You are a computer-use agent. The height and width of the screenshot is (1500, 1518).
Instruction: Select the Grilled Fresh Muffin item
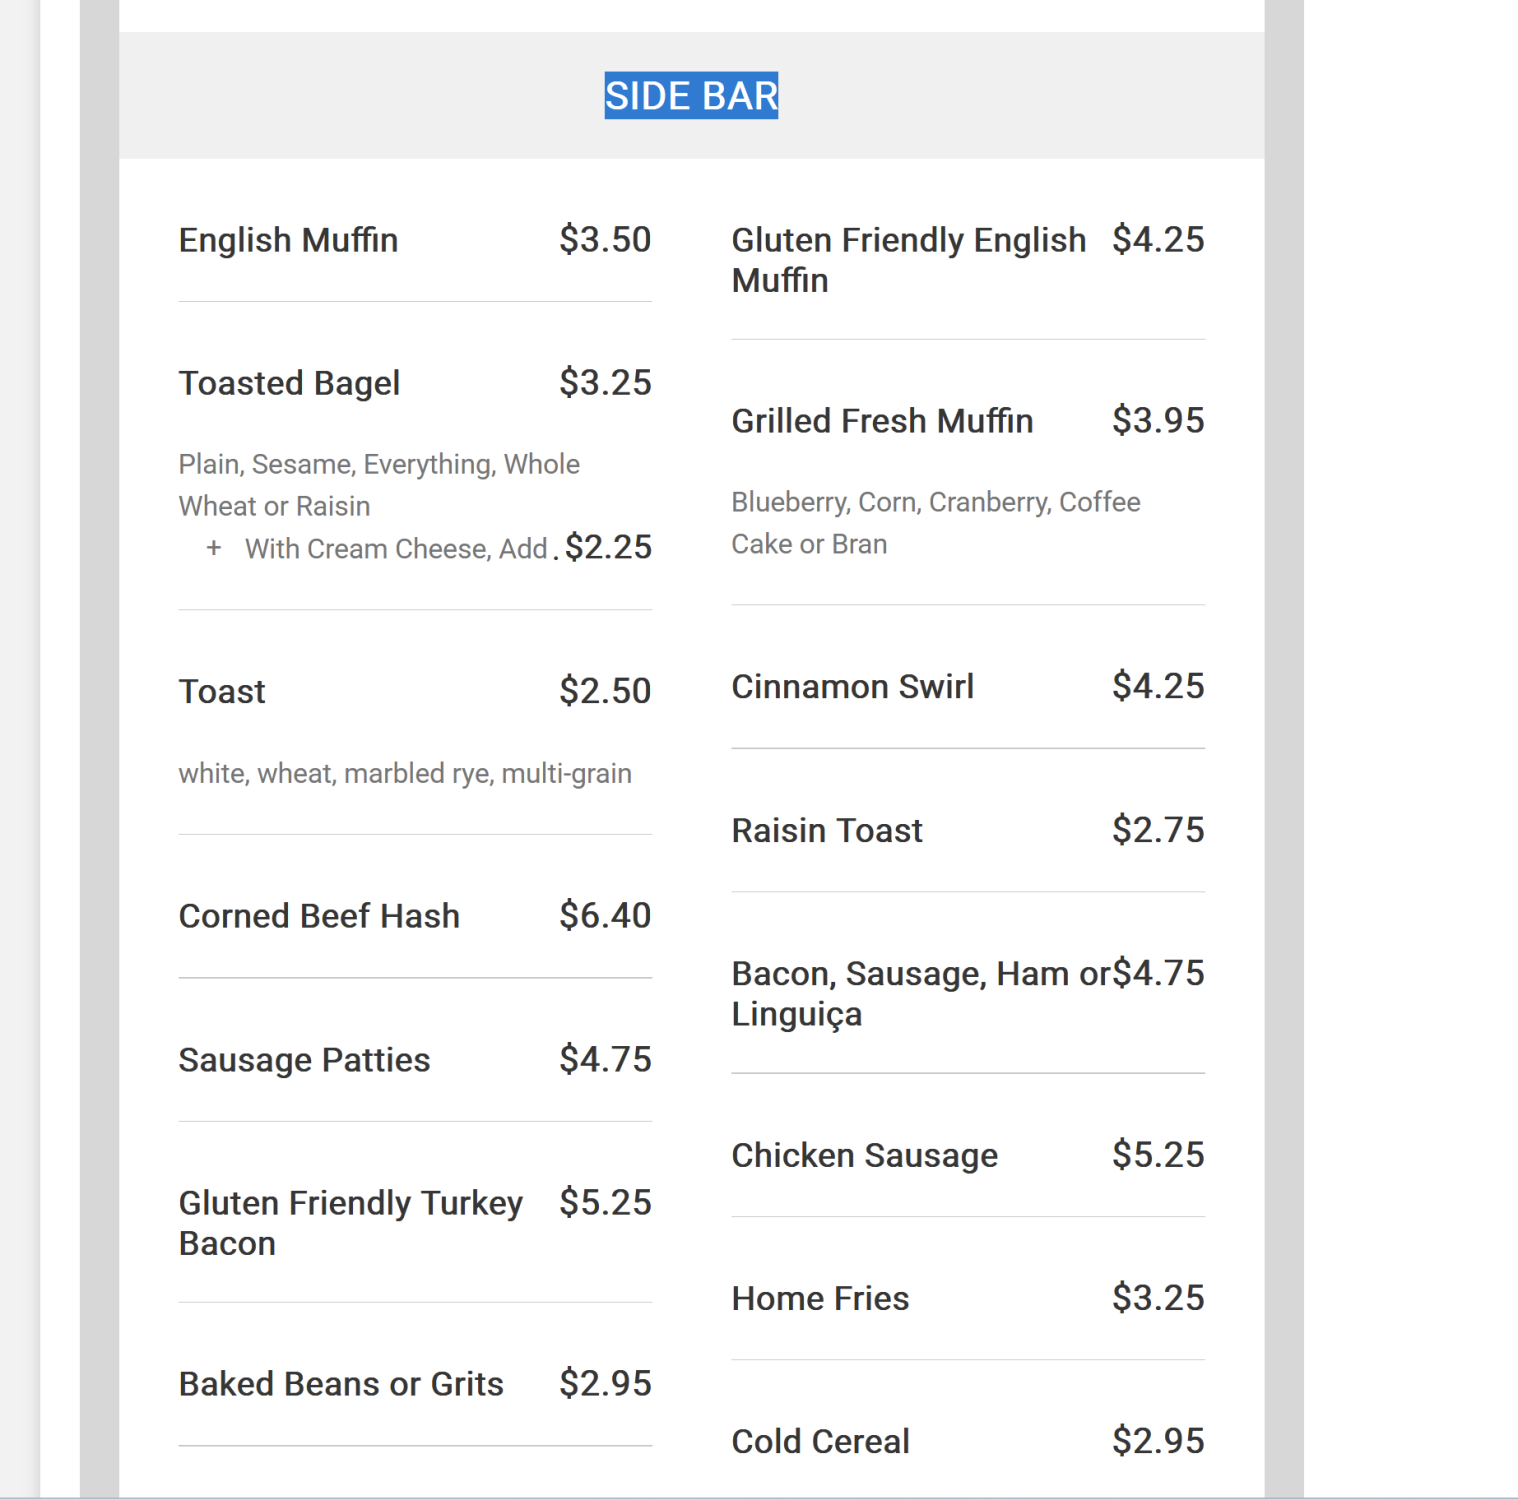[882, 421]
